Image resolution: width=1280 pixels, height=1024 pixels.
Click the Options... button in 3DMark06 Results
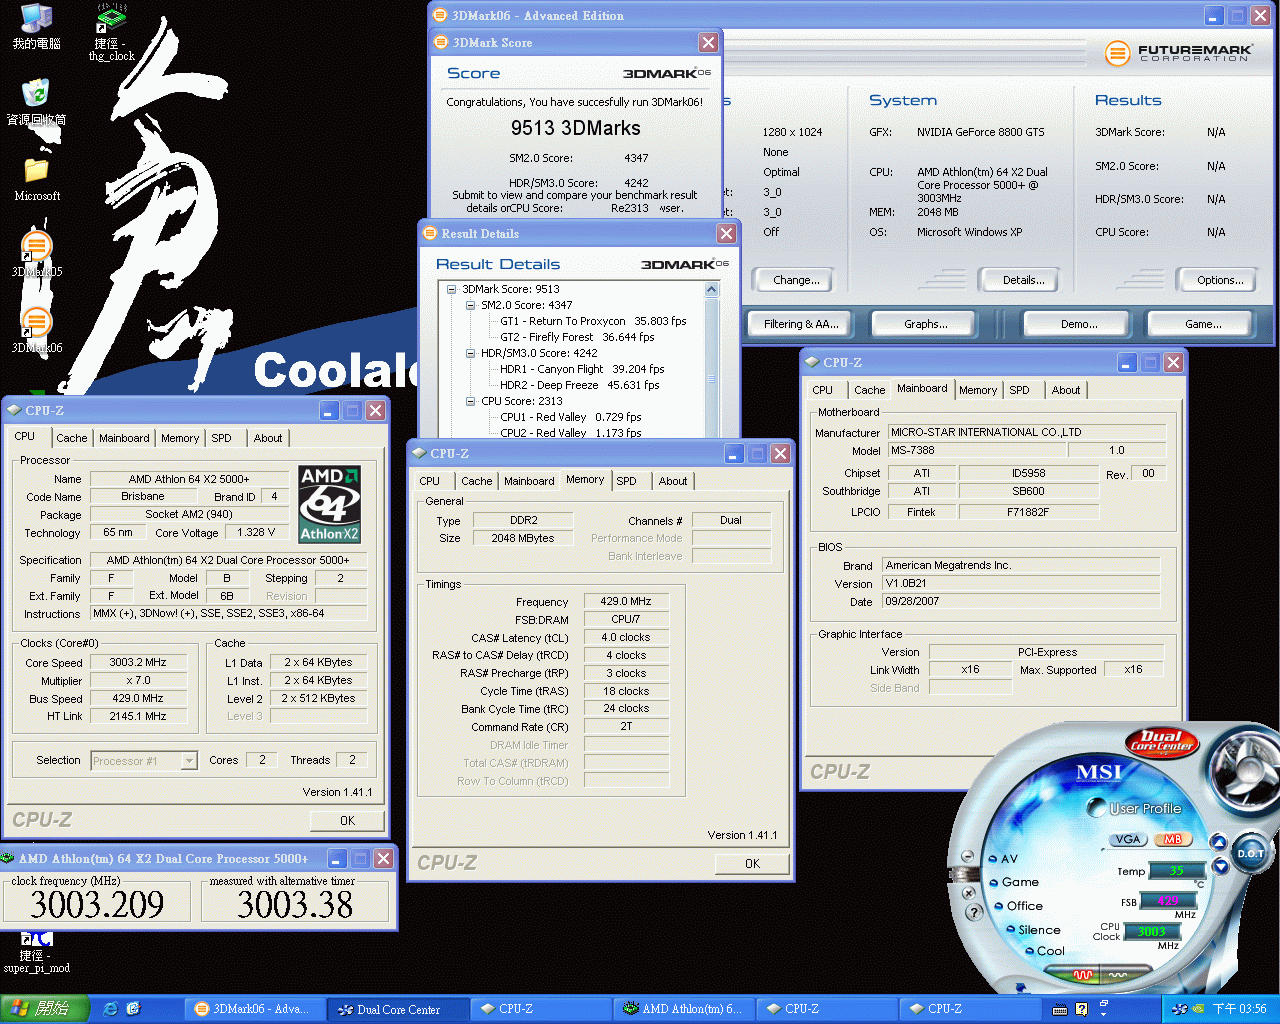click(1220, 280)
